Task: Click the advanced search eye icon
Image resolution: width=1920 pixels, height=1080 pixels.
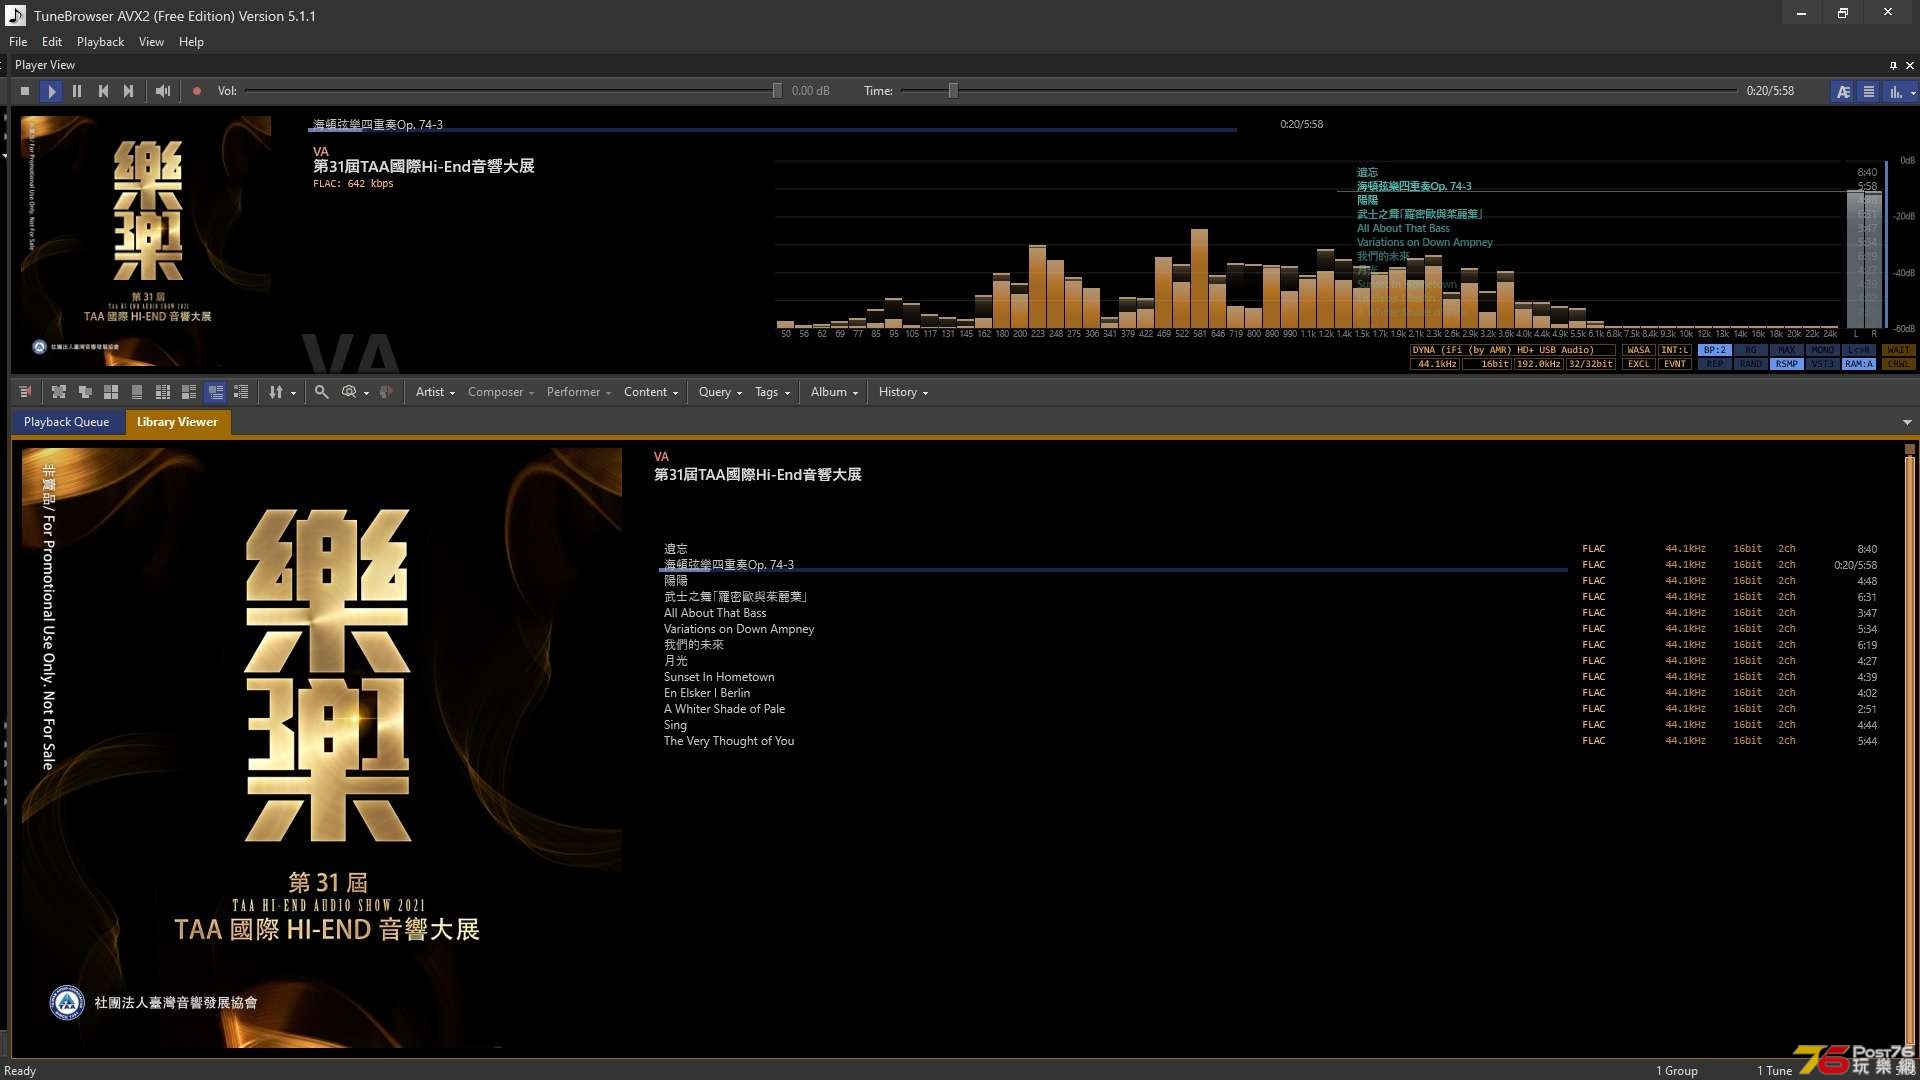Action: pos(349,392)
